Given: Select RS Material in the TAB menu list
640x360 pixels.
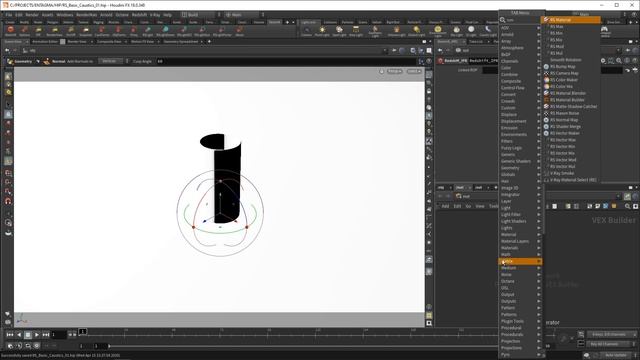Looking at the screenshot, I should pos(571,20).
